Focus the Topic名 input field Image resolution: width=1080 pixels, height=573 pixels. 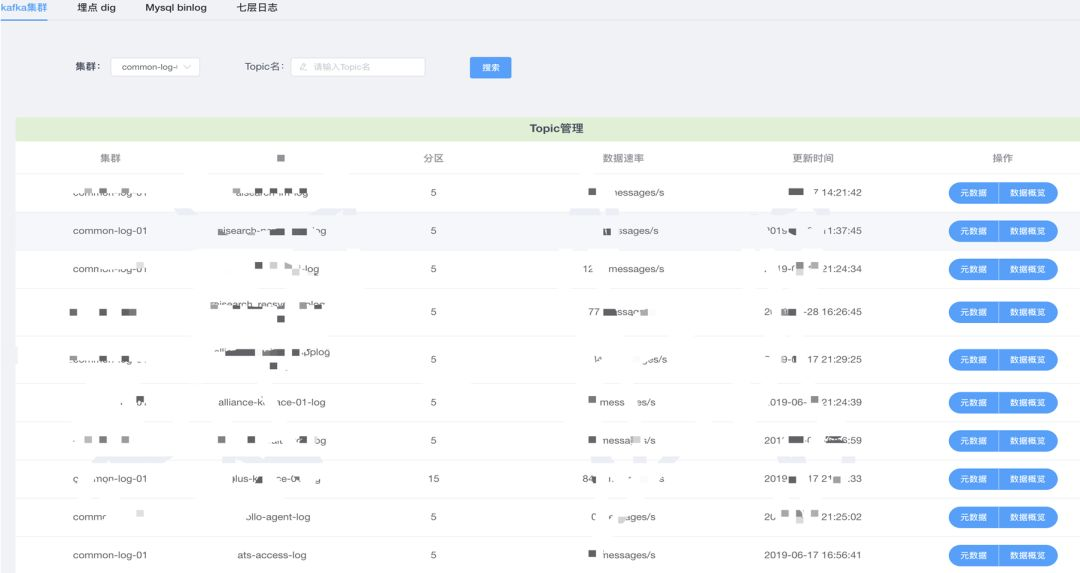point(366,67)
